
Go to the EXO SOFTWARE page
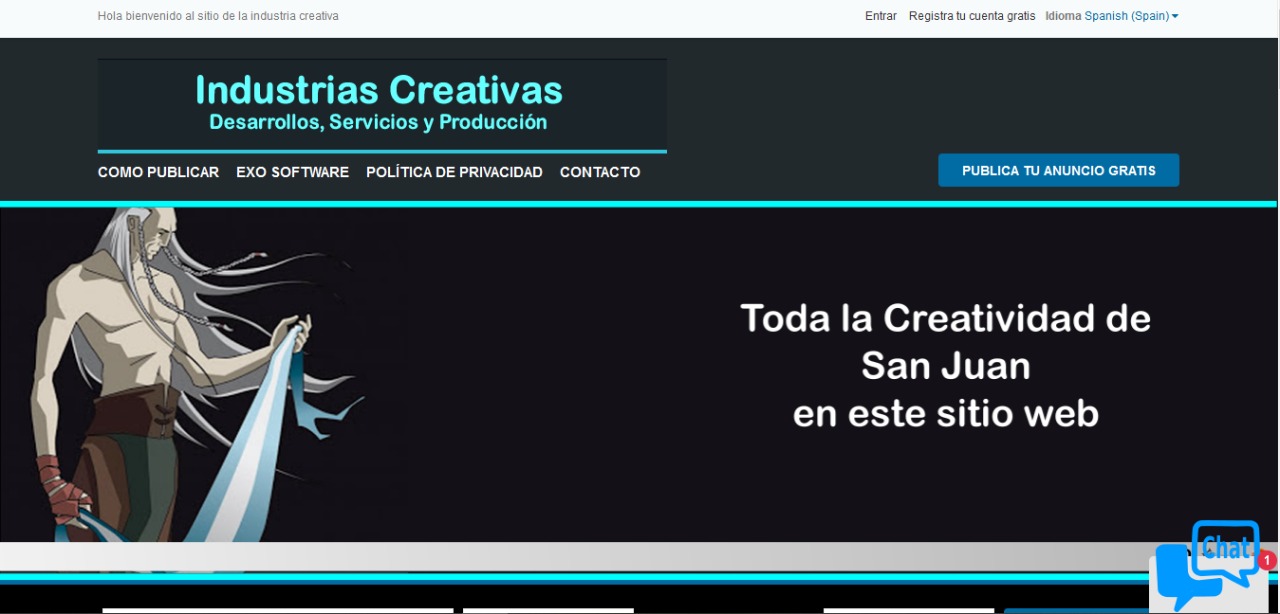[x=292, y=172]
